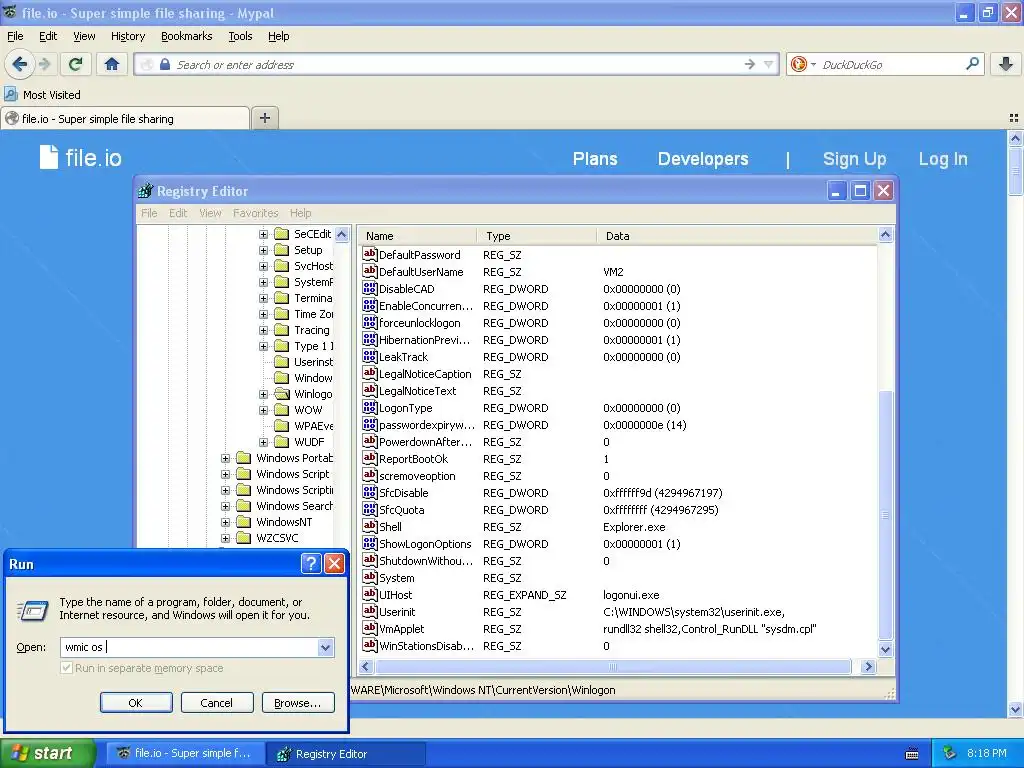The image size is (1024, 768).
Task: Go to the Home page icon
Action: coord(112,64)
